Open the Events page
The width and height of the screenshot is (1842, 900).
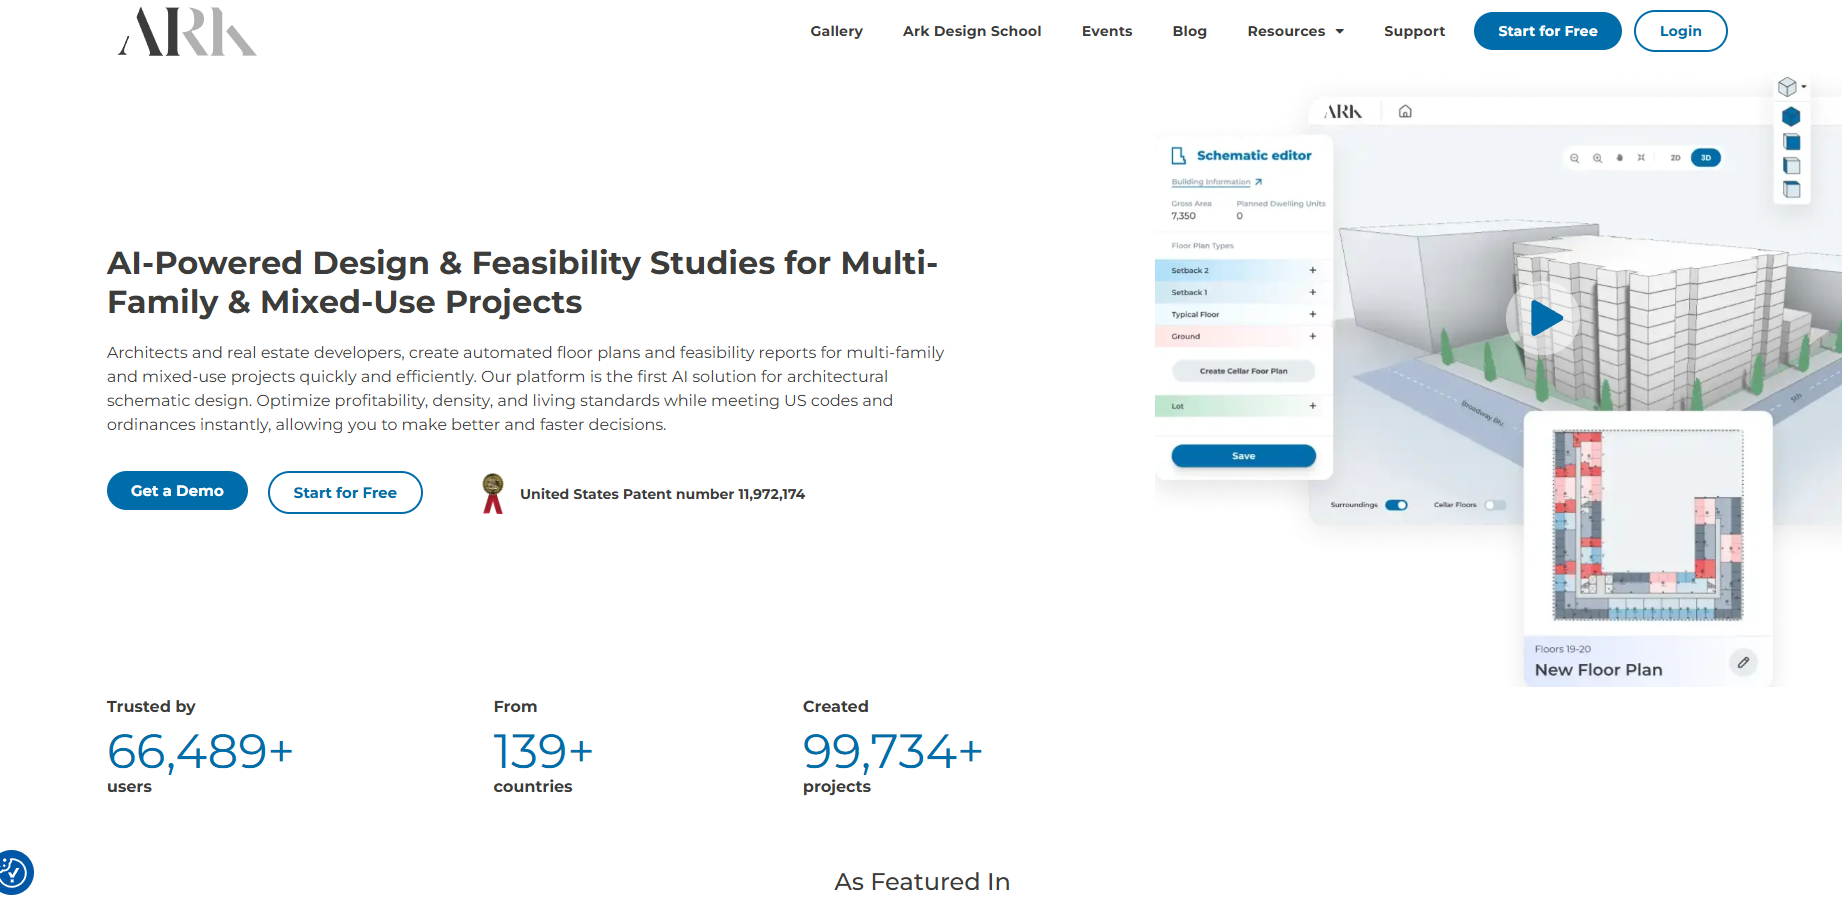(x=1107, y=31)
